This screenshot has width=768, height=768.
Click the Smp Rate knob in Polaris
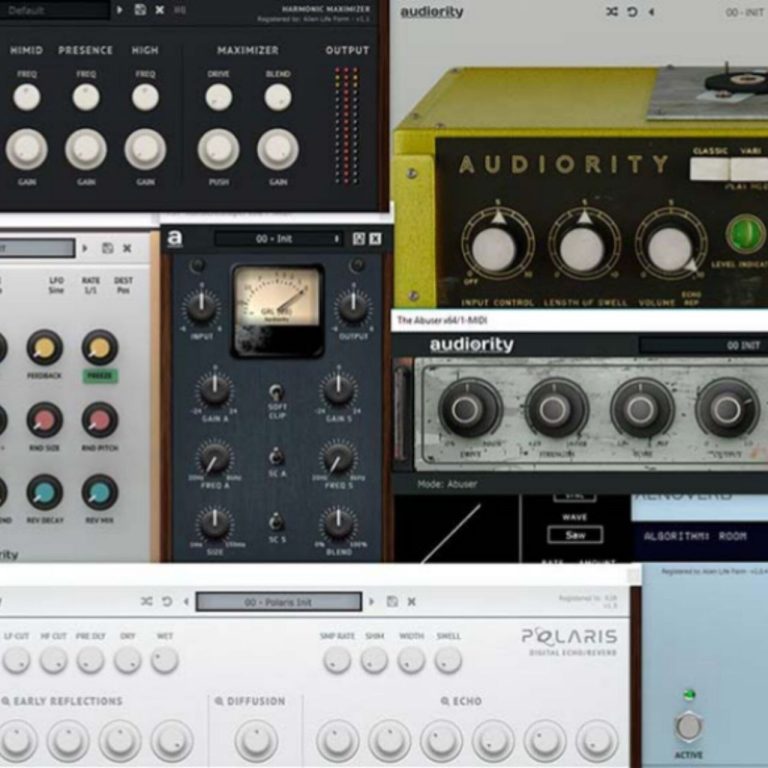(x=337, y=660)
